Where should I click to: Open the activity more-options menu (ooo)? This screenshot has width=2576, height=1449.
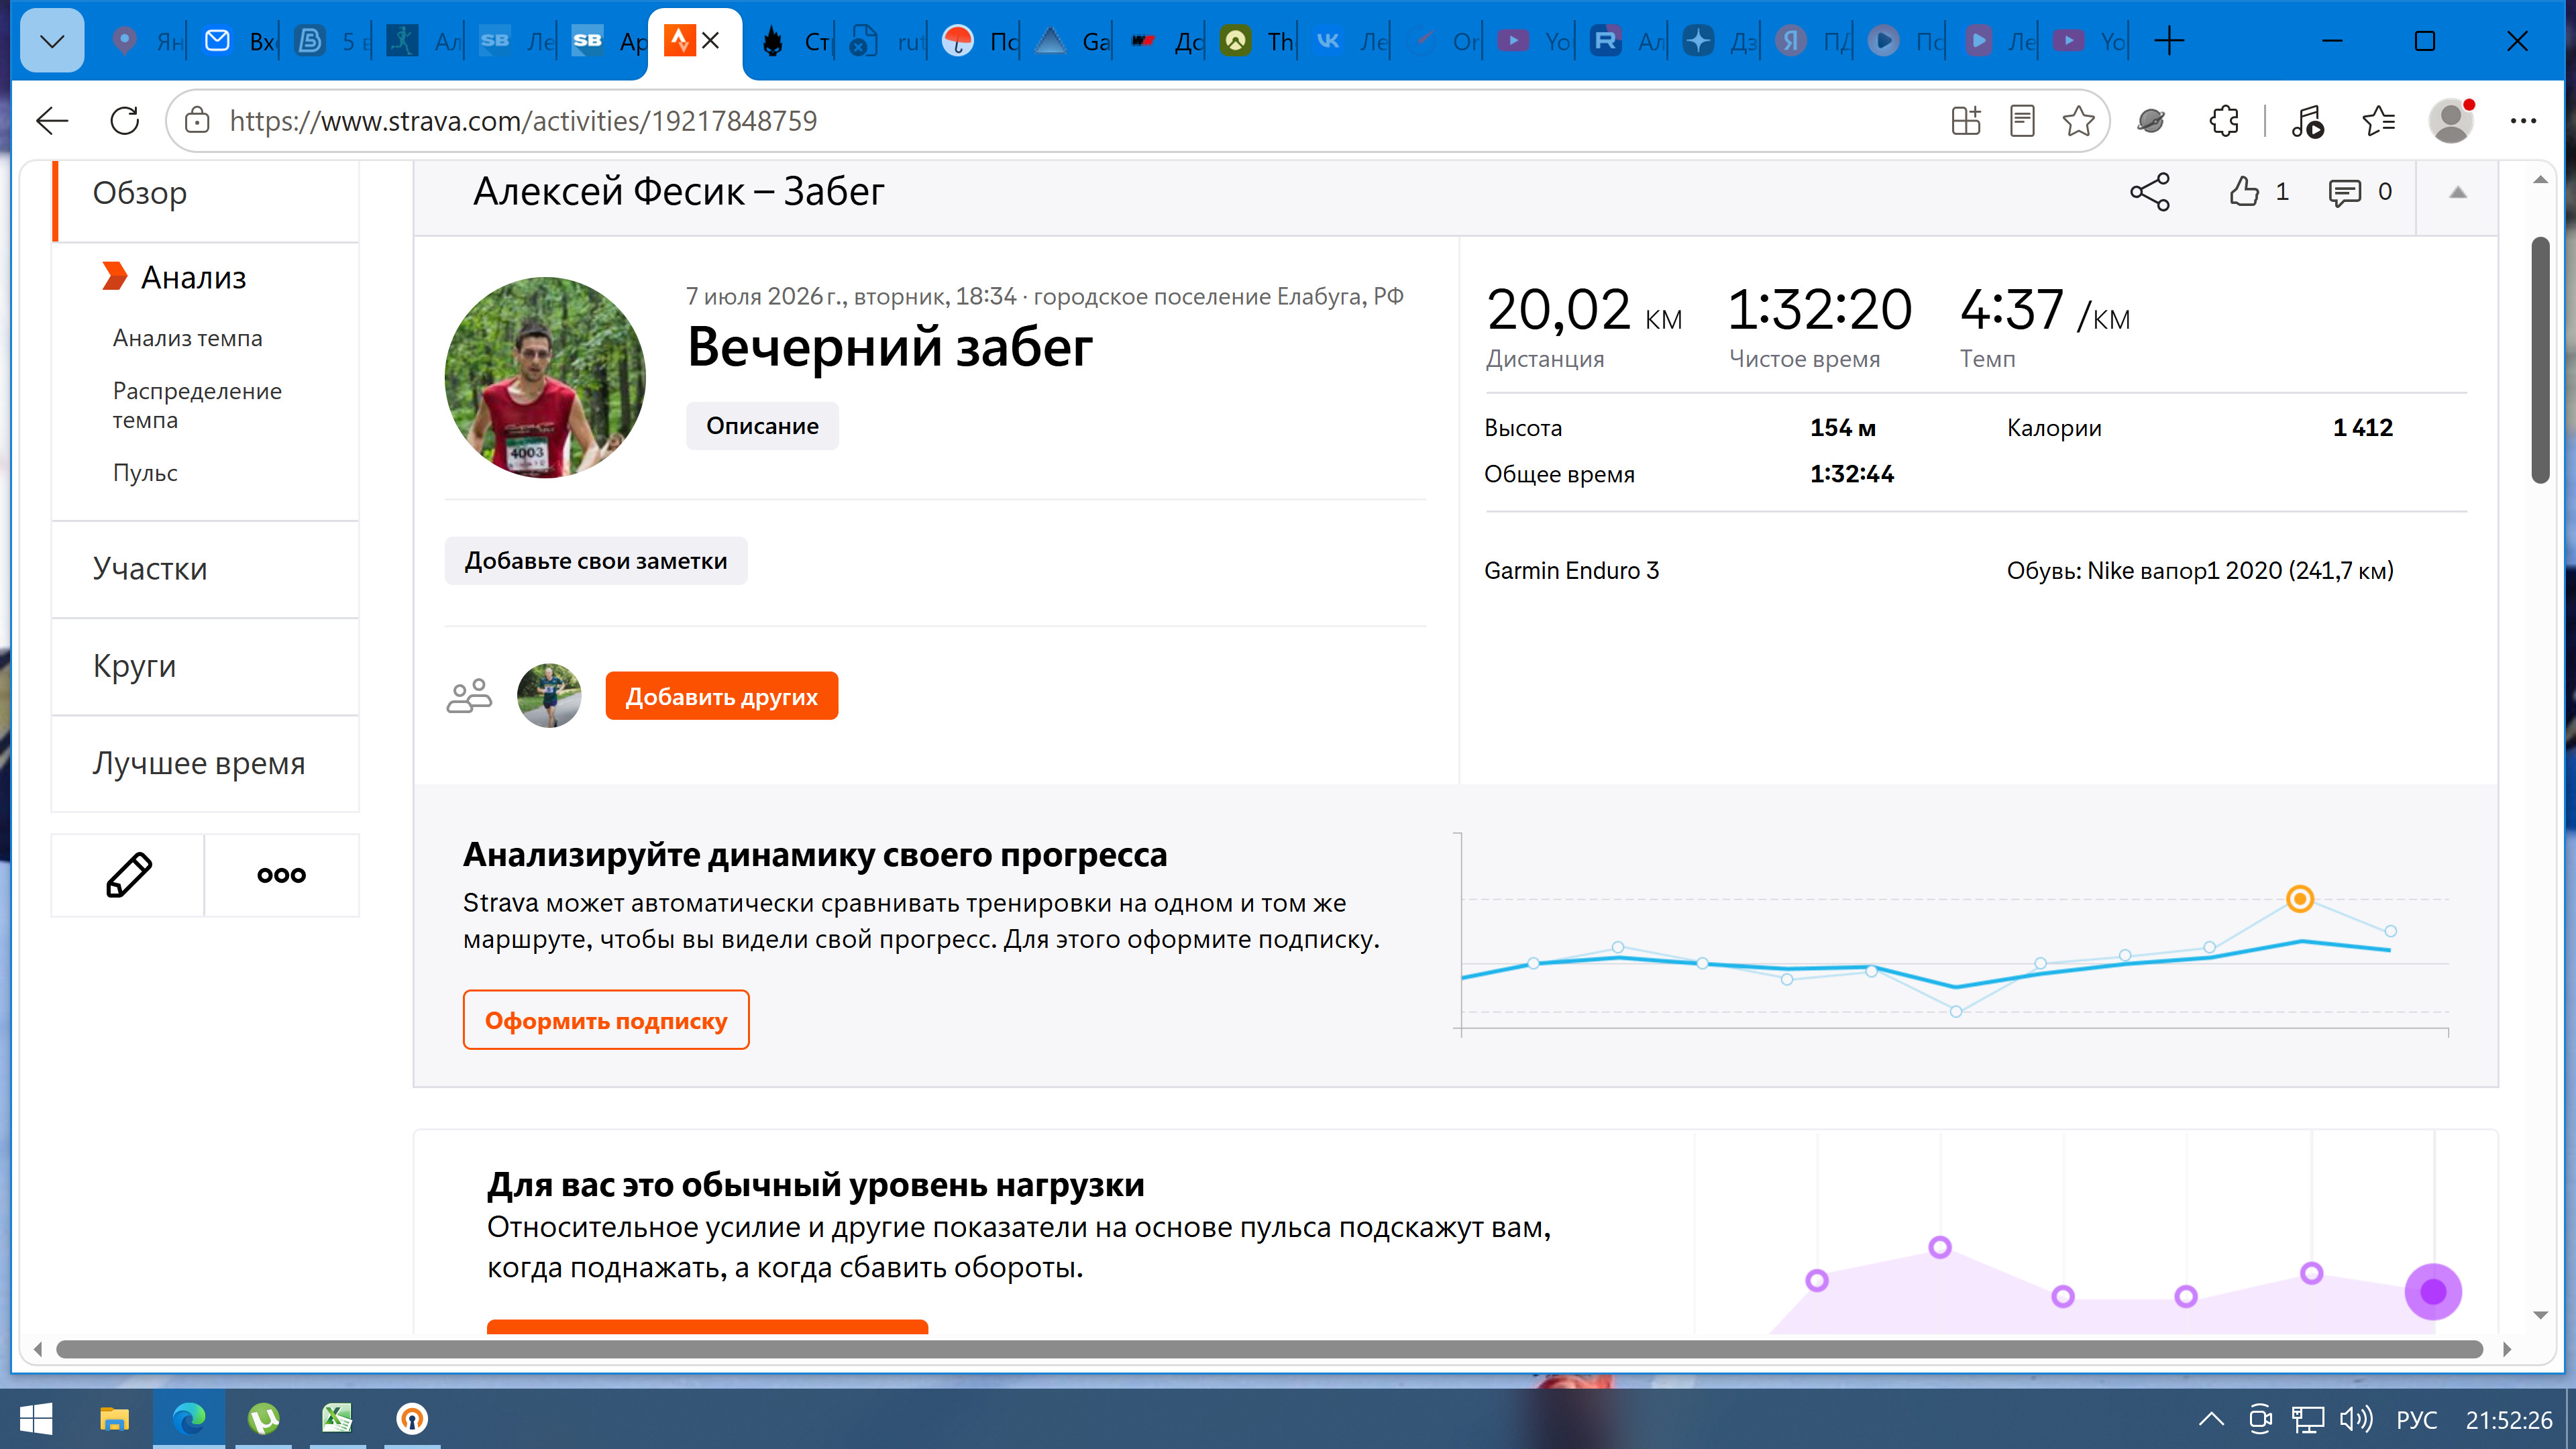tap(281, 875)
